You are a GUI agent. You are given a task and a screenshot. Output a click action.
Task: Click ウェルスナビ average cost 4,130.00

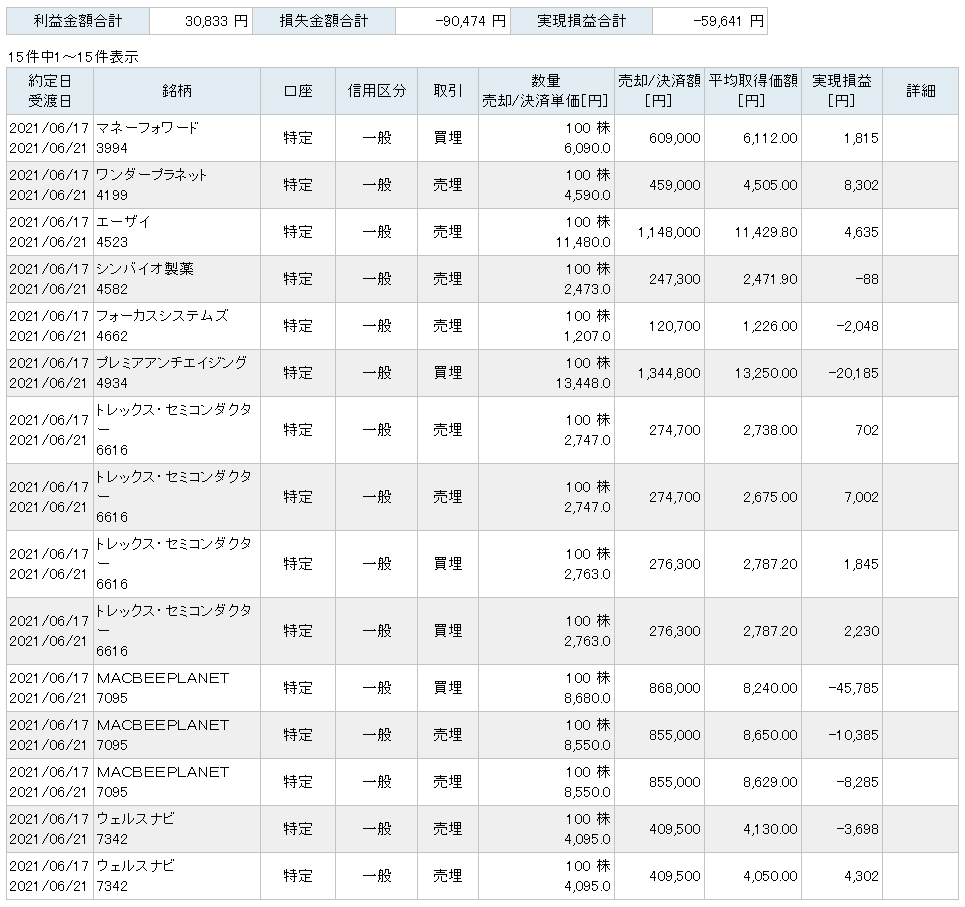(770, 829)
